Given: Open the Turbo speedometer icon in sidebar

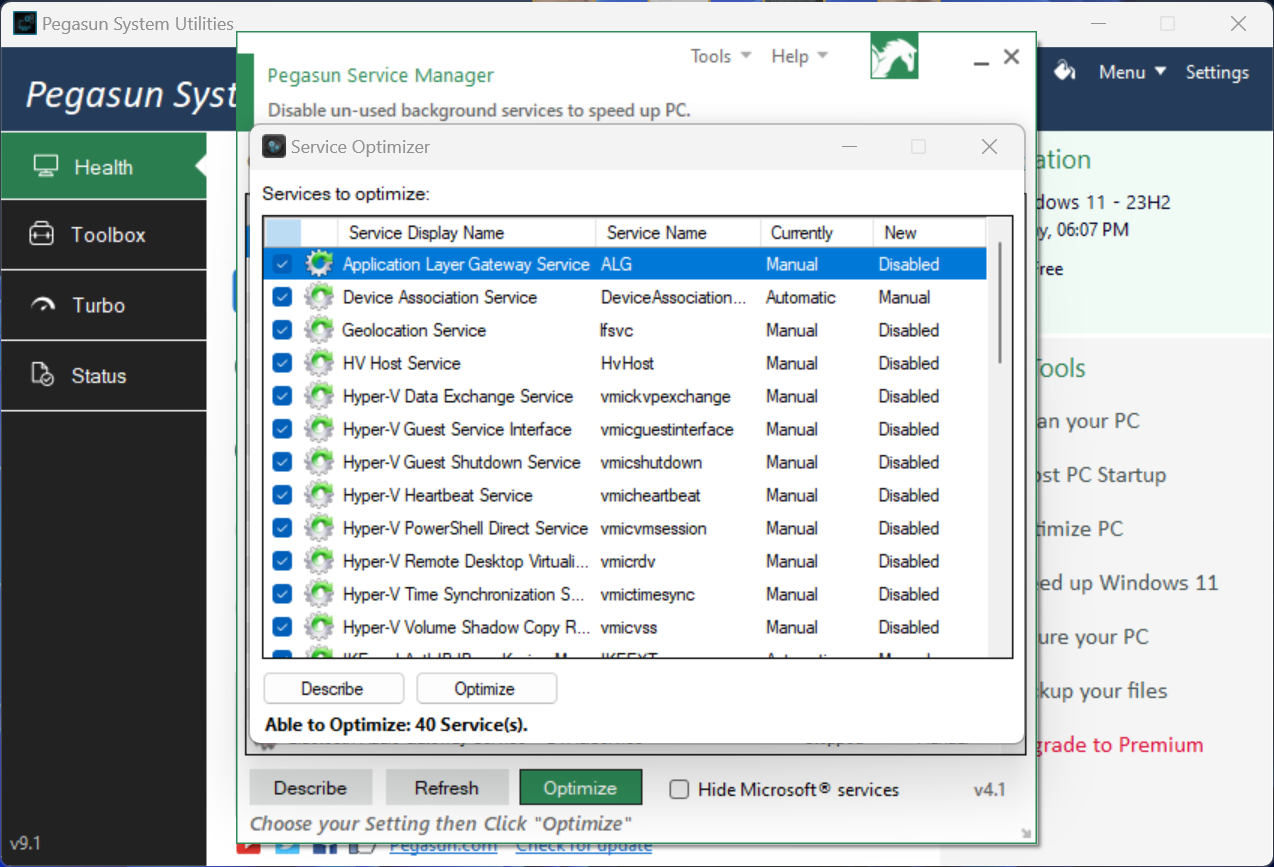Looking at the screenshot, I should pos(43,305).
